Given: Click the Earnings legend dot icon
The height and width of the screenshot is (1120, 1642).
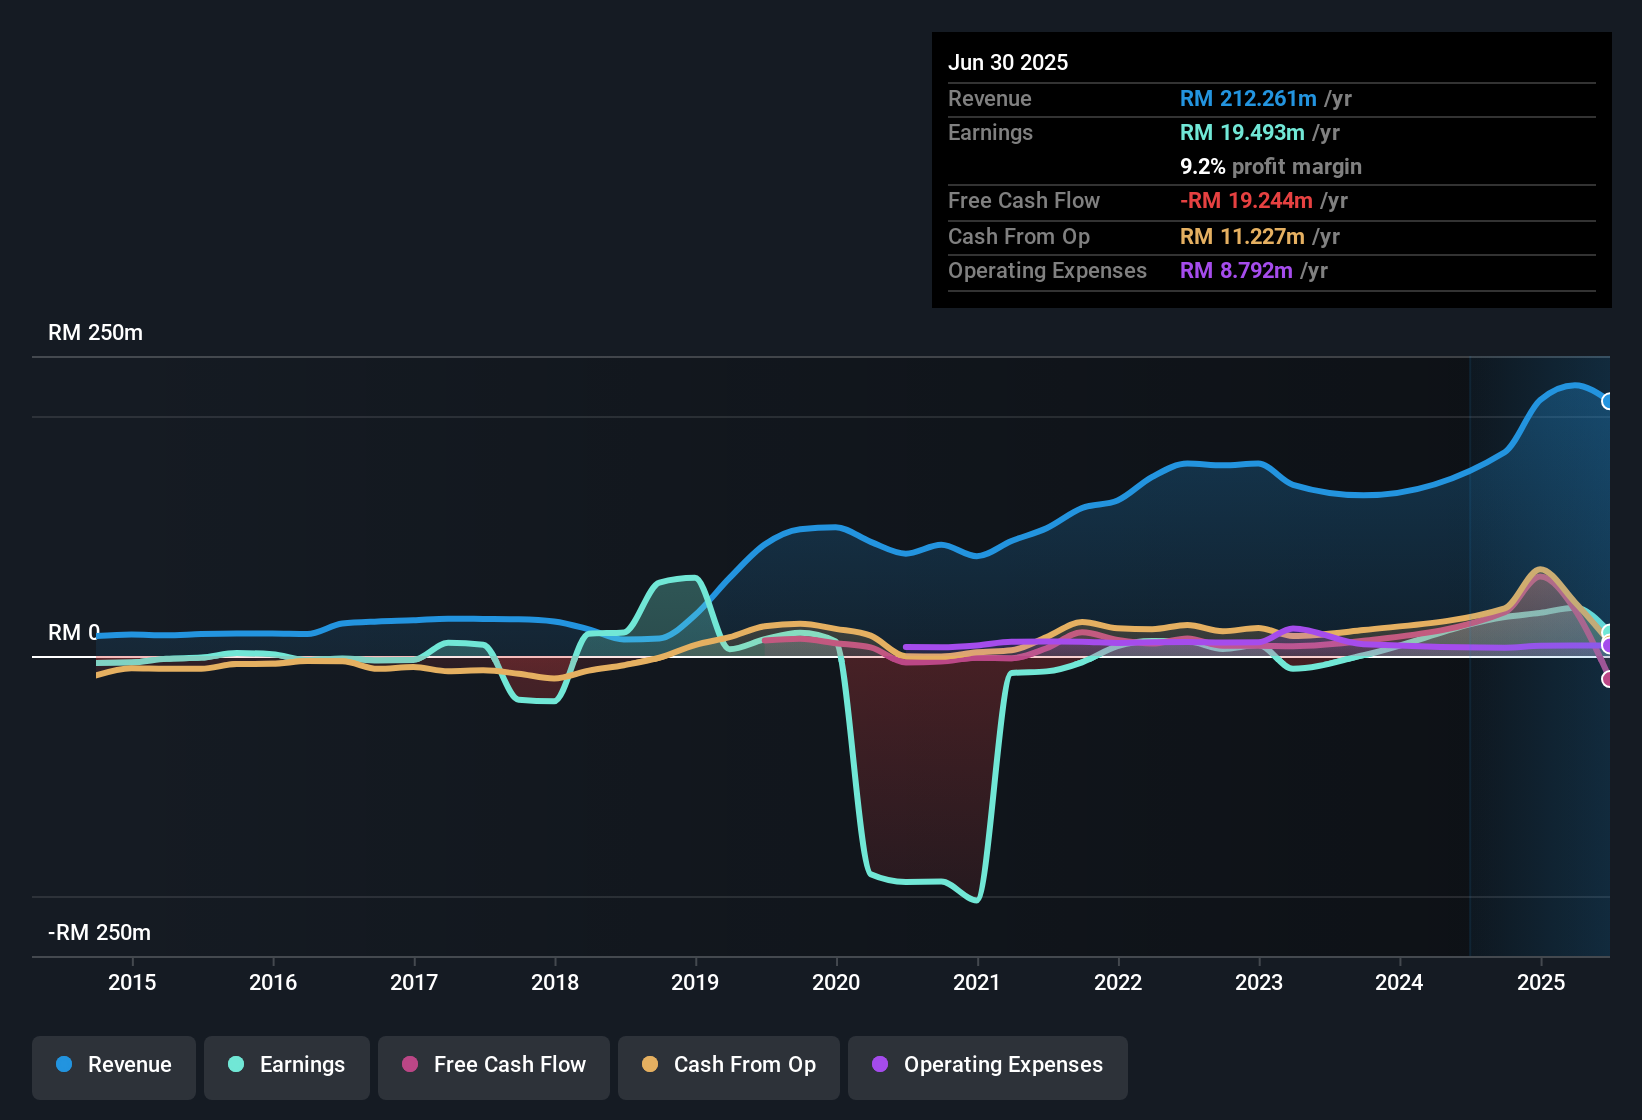Looking at the screenshot, I should coord(236,1065).
